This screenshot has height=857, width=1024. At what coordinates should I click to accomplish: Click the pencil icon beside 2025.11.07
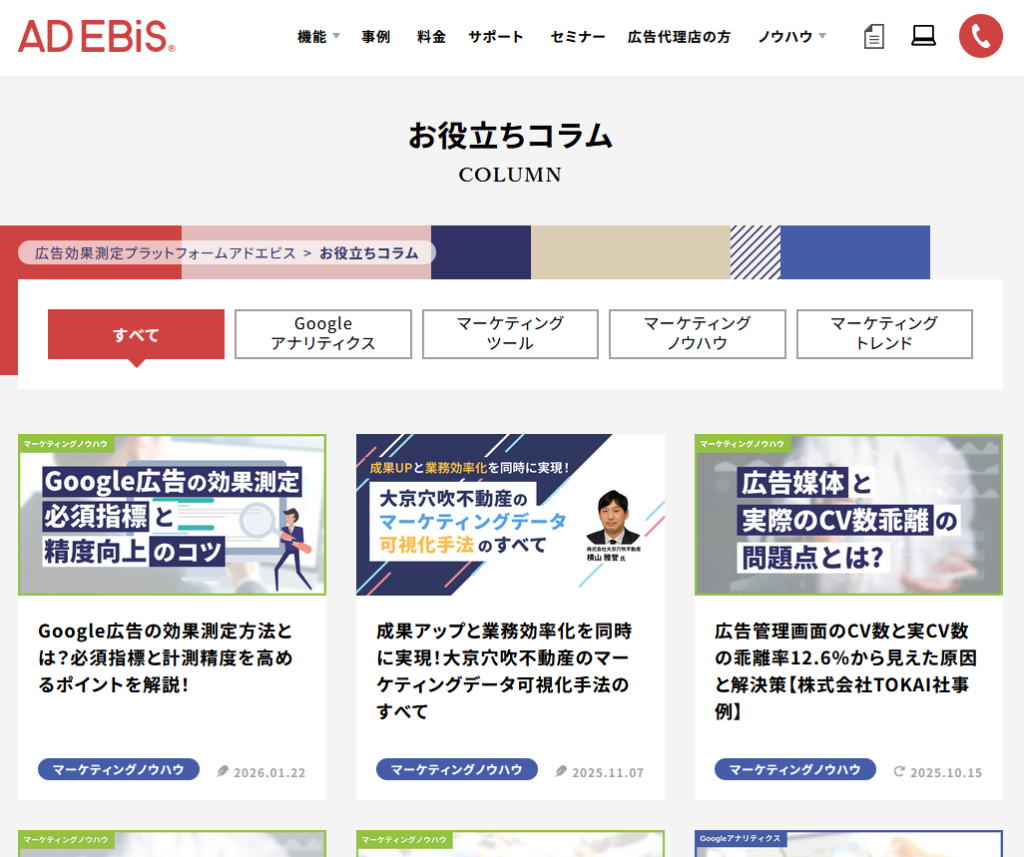click(559, 771)
